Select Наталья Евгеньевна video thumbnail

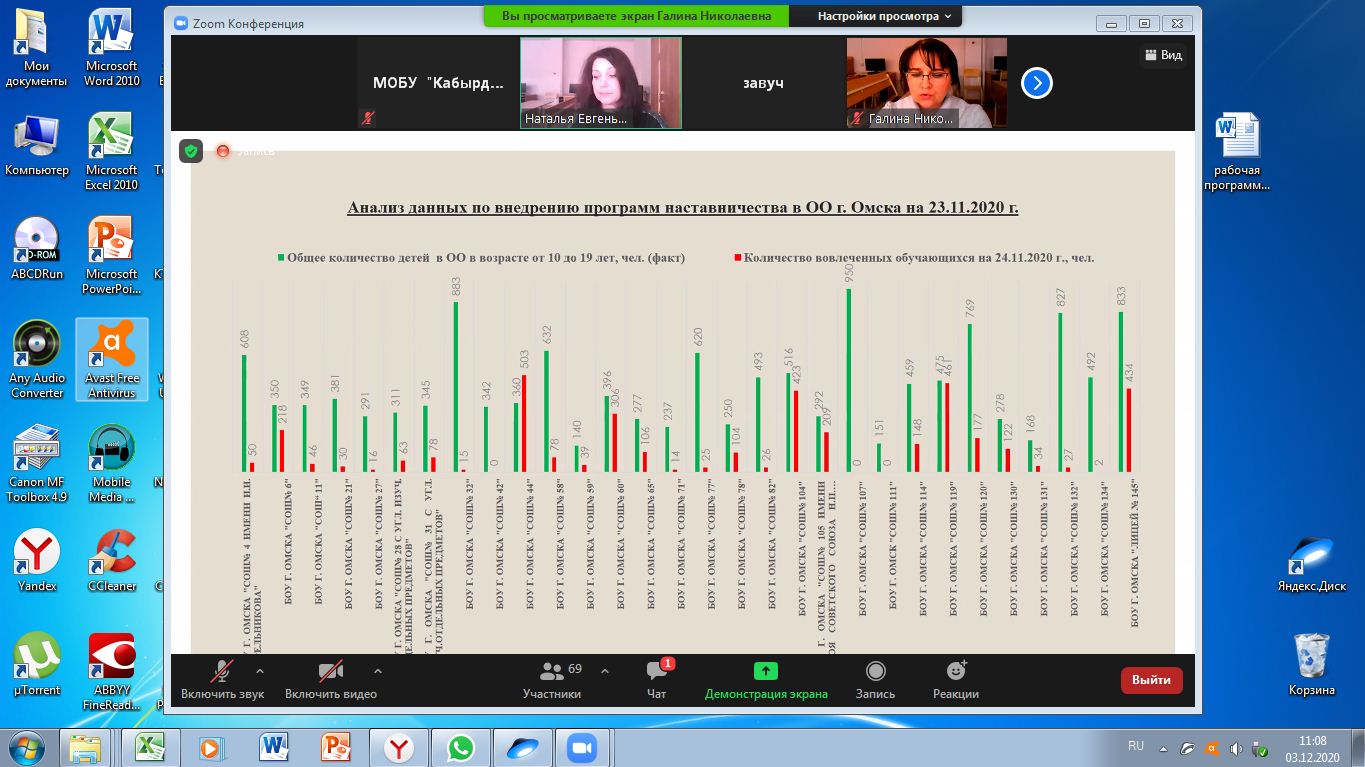pyautogui.click(x=600, y=83)
